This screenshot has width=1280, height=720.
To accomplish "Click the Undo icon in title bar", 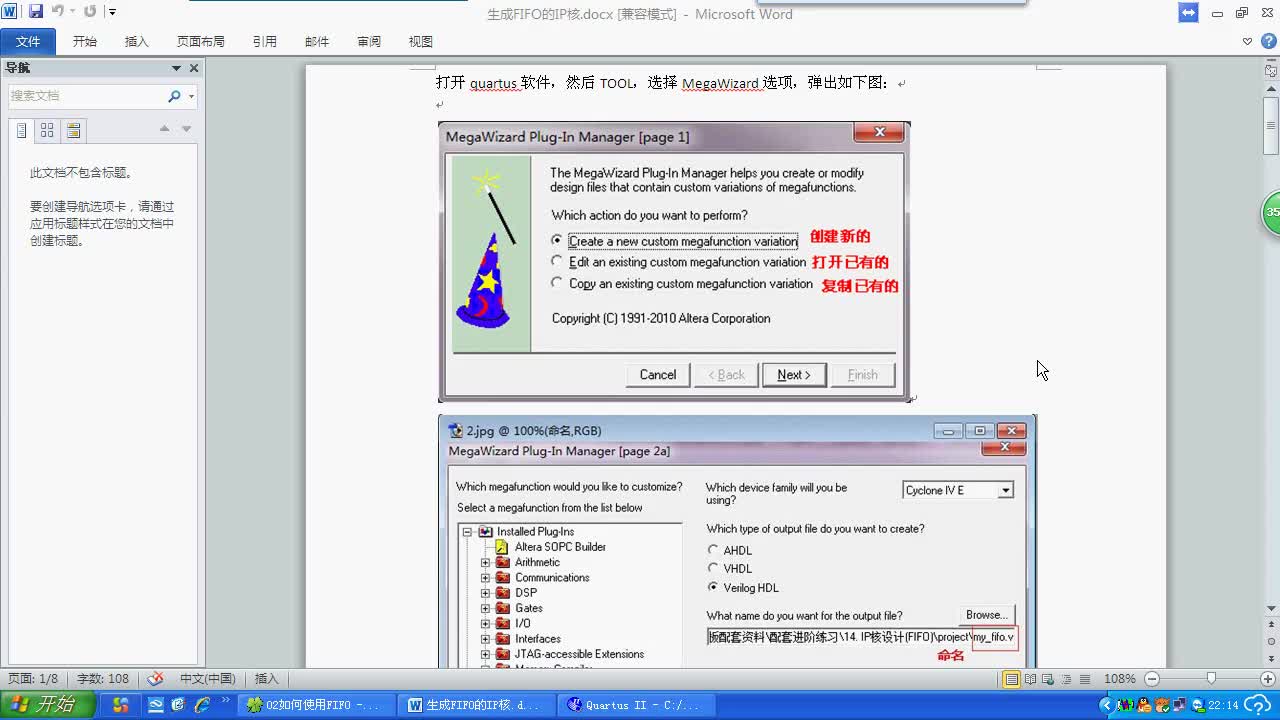I will tap(57, 12).
